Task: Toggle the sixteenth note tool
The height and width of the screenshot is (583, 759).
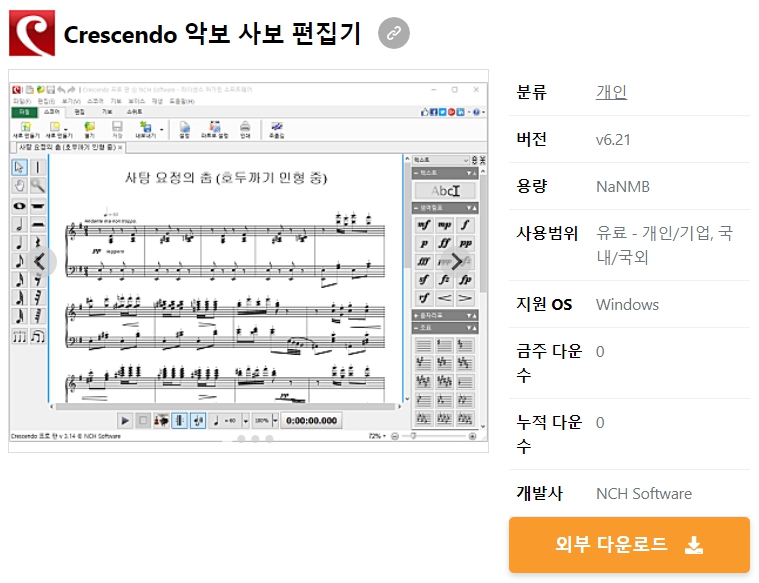Action: click(19, 280)
